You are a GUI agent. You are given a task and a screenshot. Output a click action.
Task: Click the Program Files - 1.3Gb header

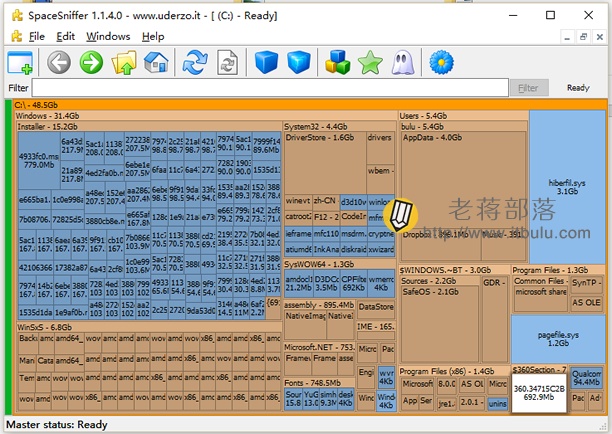pos(558,270)
